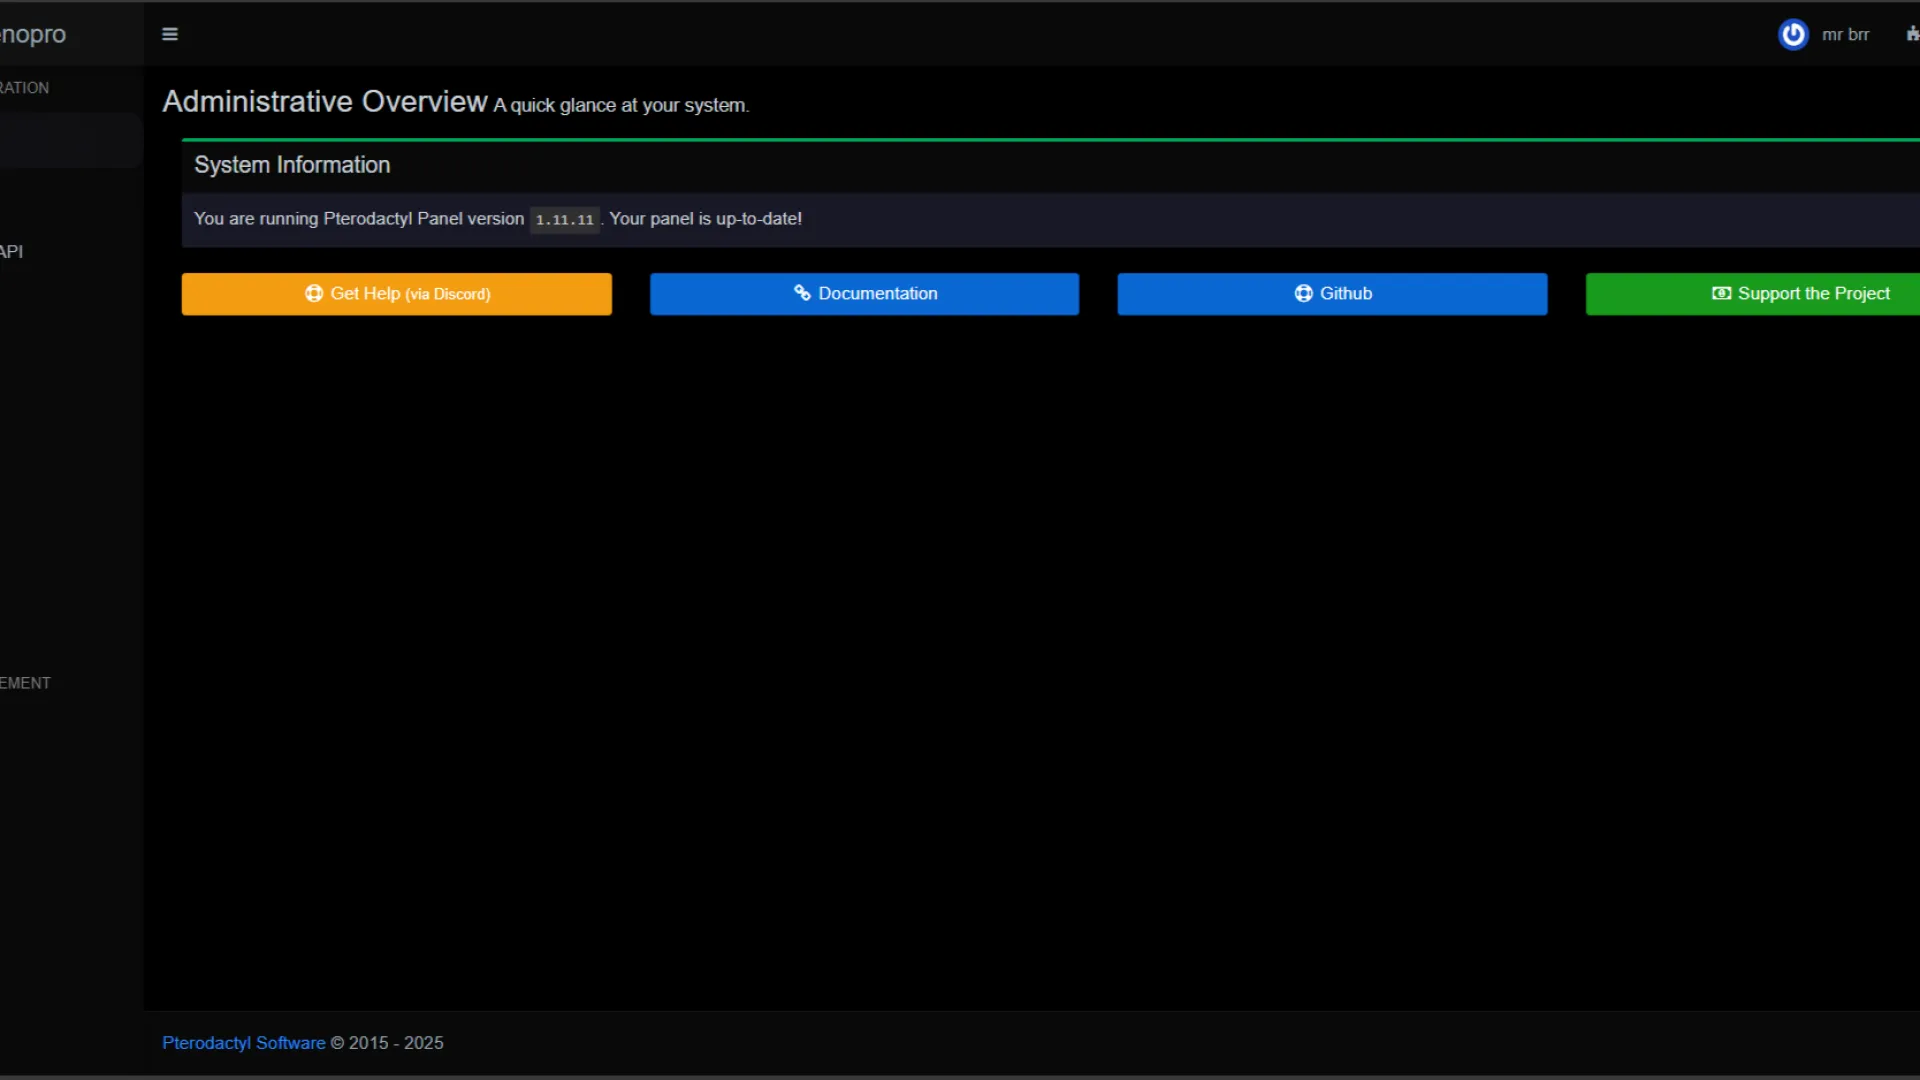Click the 1.11.11 version code badge

564,219
